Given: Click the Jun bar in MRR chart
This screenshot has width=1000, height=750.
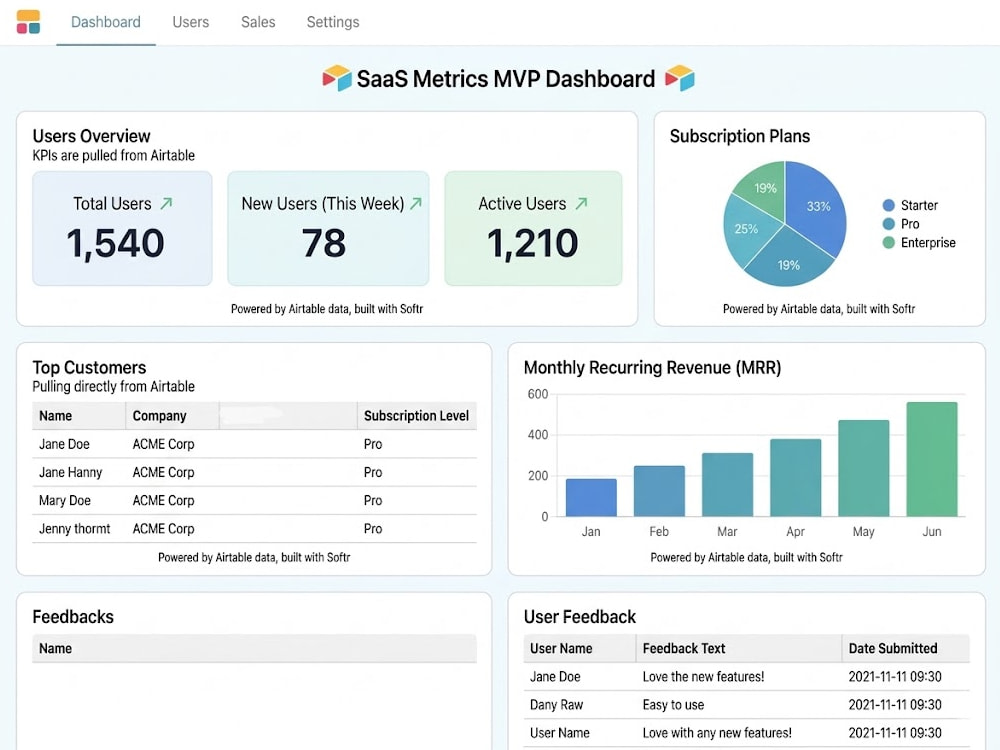Looking at the screenshot, I should [x=932, y=459].
